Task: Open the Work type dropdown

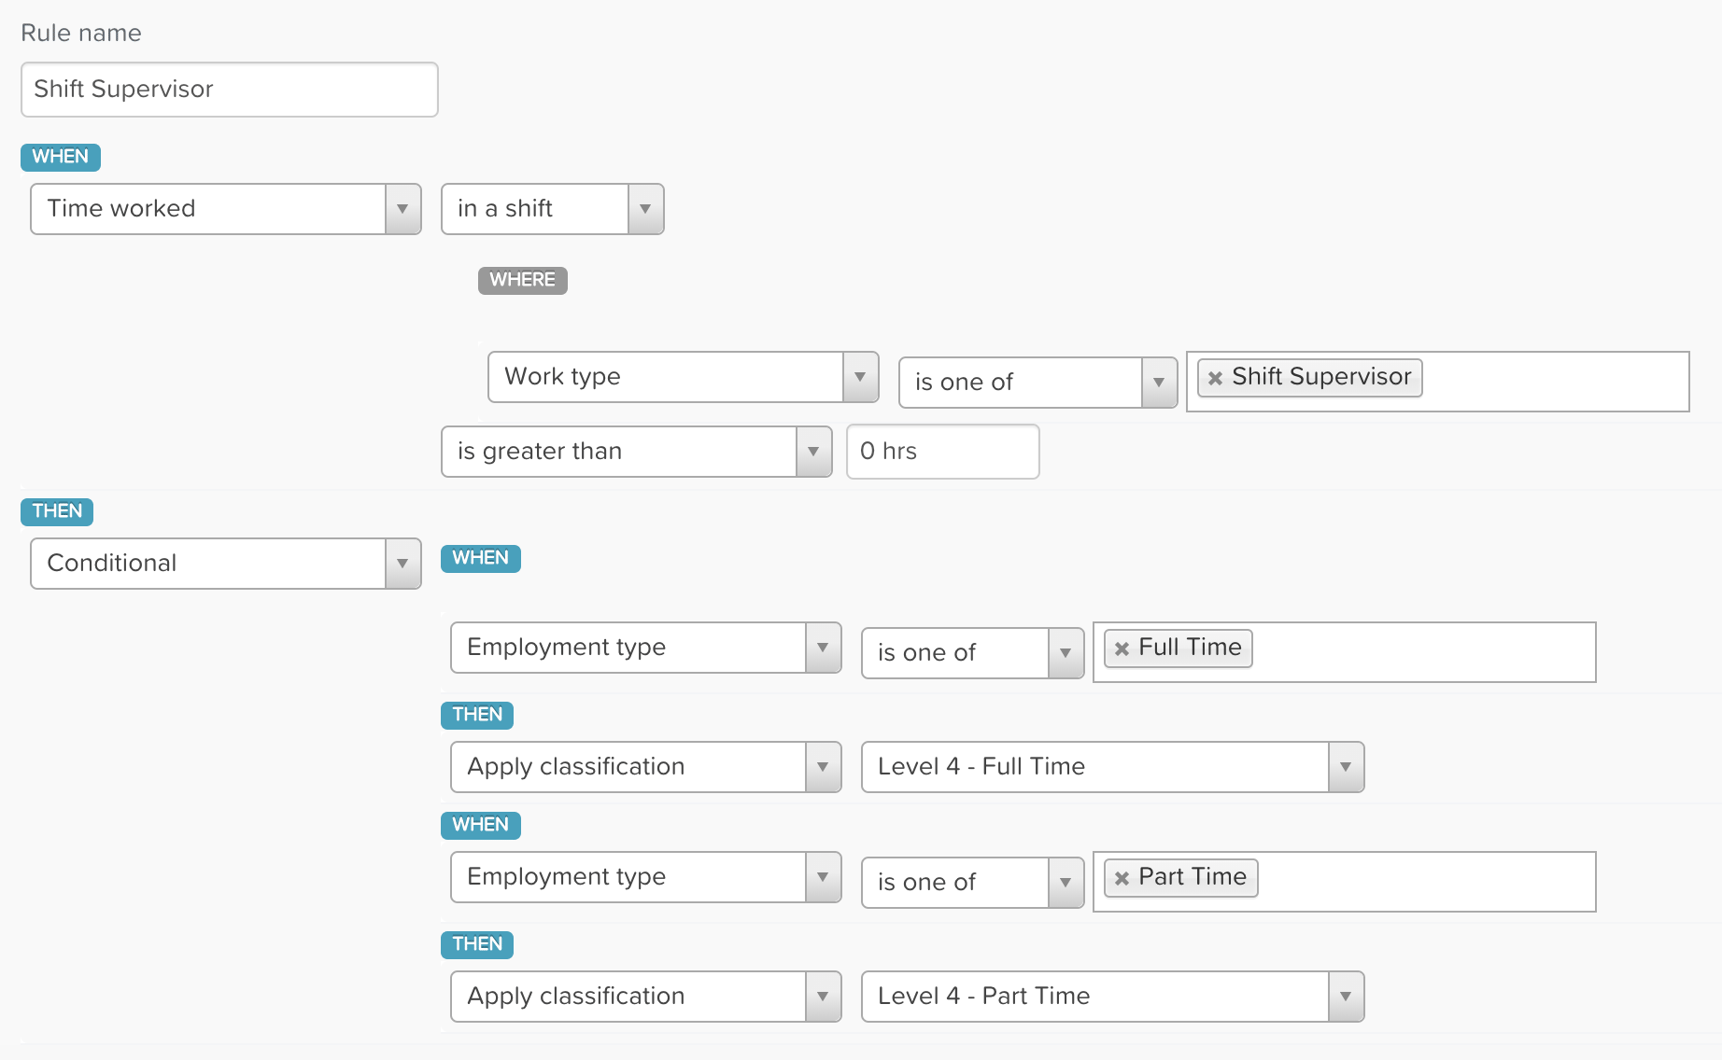Action: coord(858,377)
